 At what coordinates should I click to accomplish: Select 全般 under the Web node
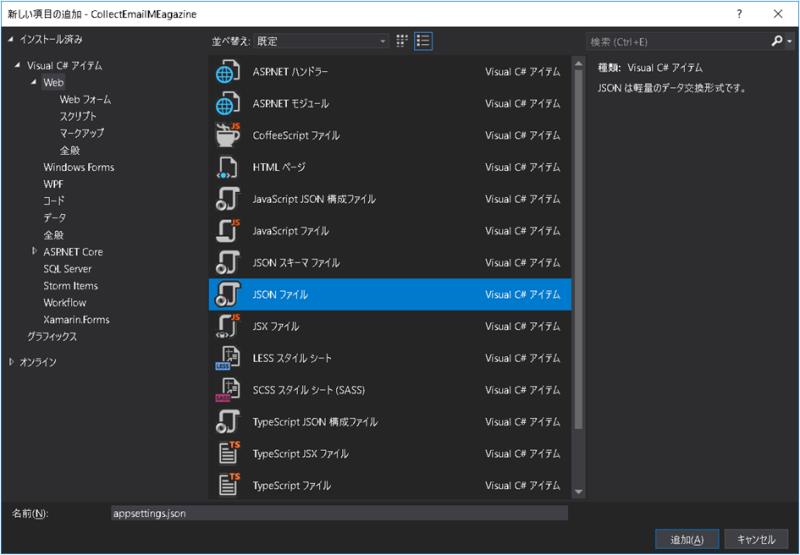point(70,150)
